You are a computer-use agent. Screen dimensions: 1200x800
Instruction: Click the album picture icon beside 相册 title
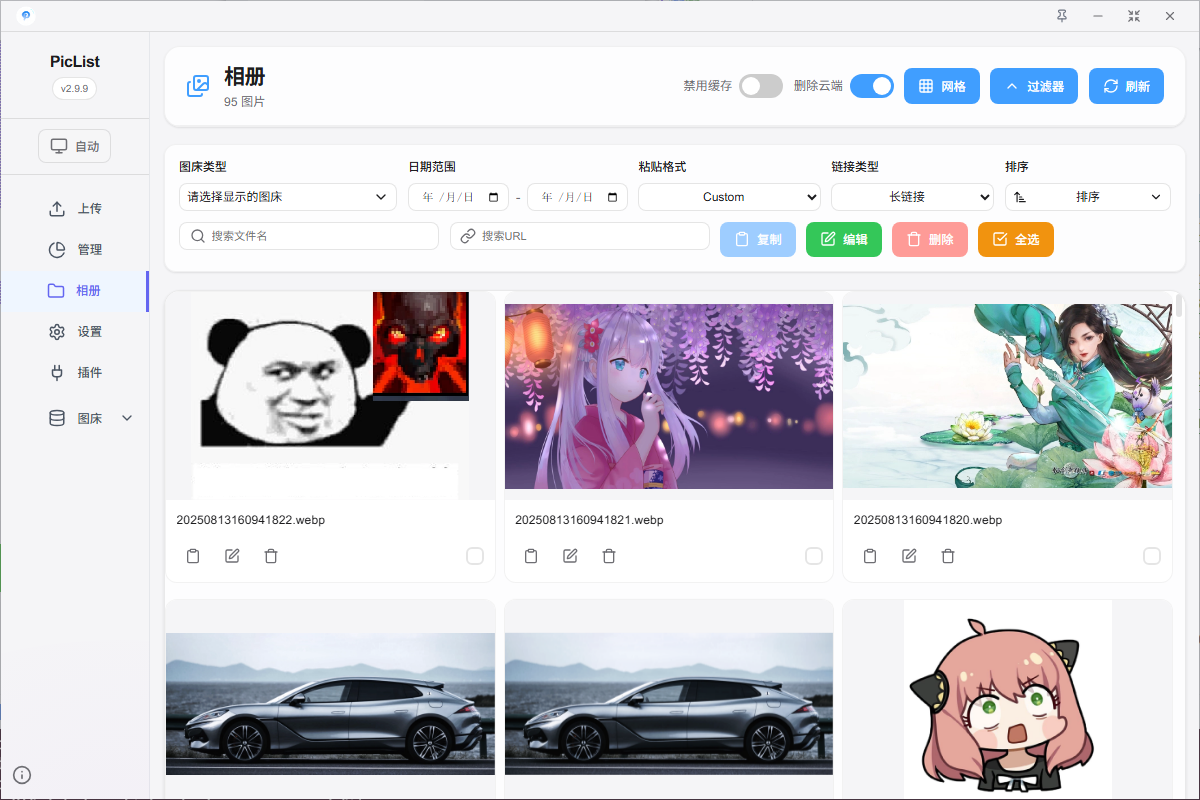tap(198, 86)
